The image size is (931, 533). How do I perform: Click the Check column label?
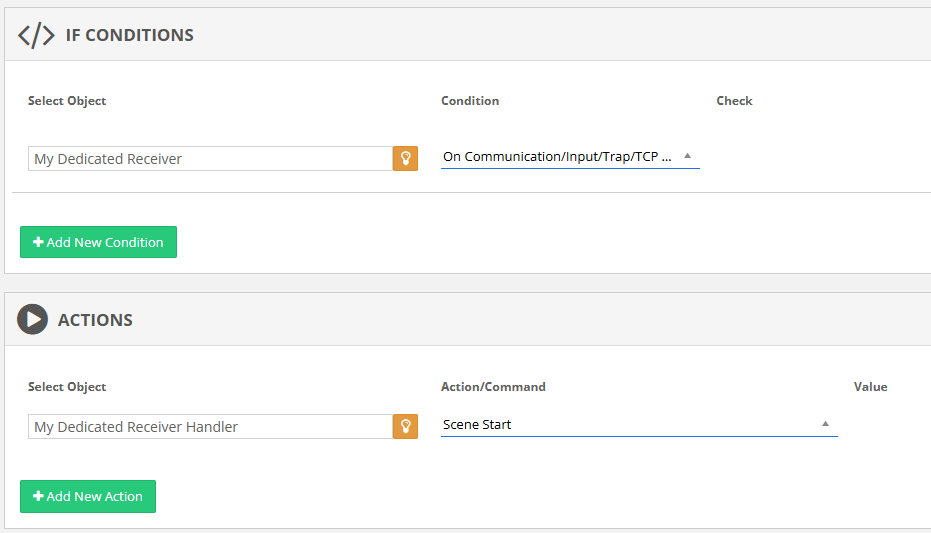[734, 101]
